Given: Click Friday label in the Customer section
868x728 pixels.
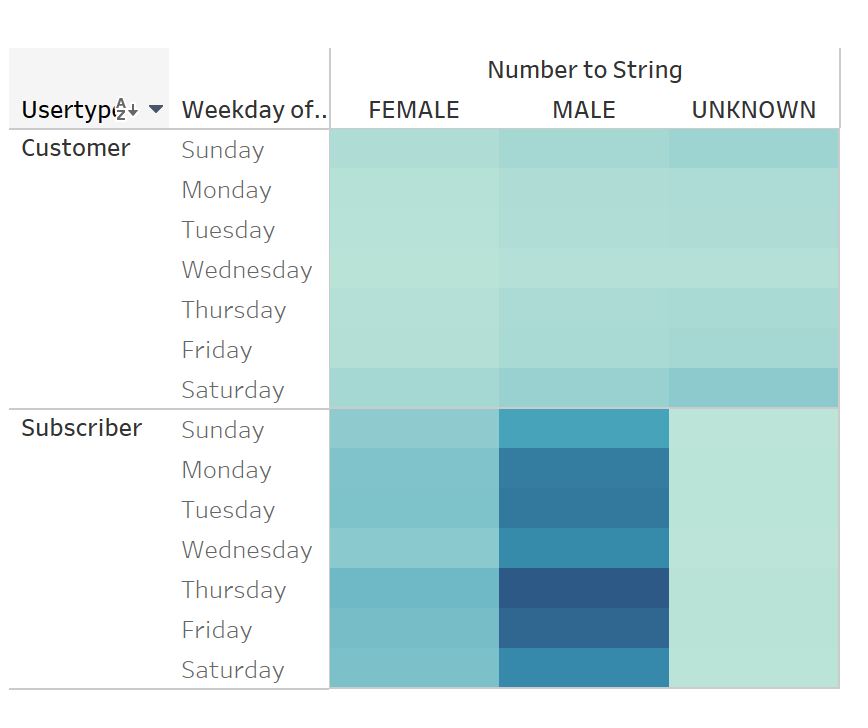Looking at the screenshot, I should (216, 350).
